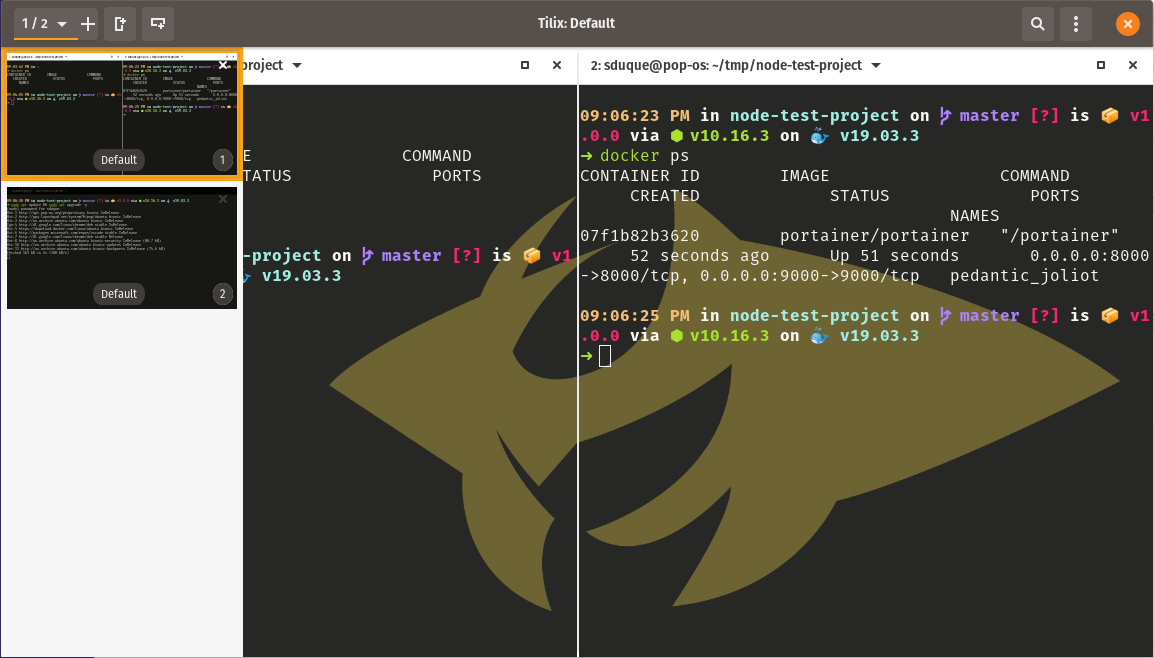This screenshot has height=658, width=1154.
Task: Click session 2 number badge
Action: click(223, 294)
